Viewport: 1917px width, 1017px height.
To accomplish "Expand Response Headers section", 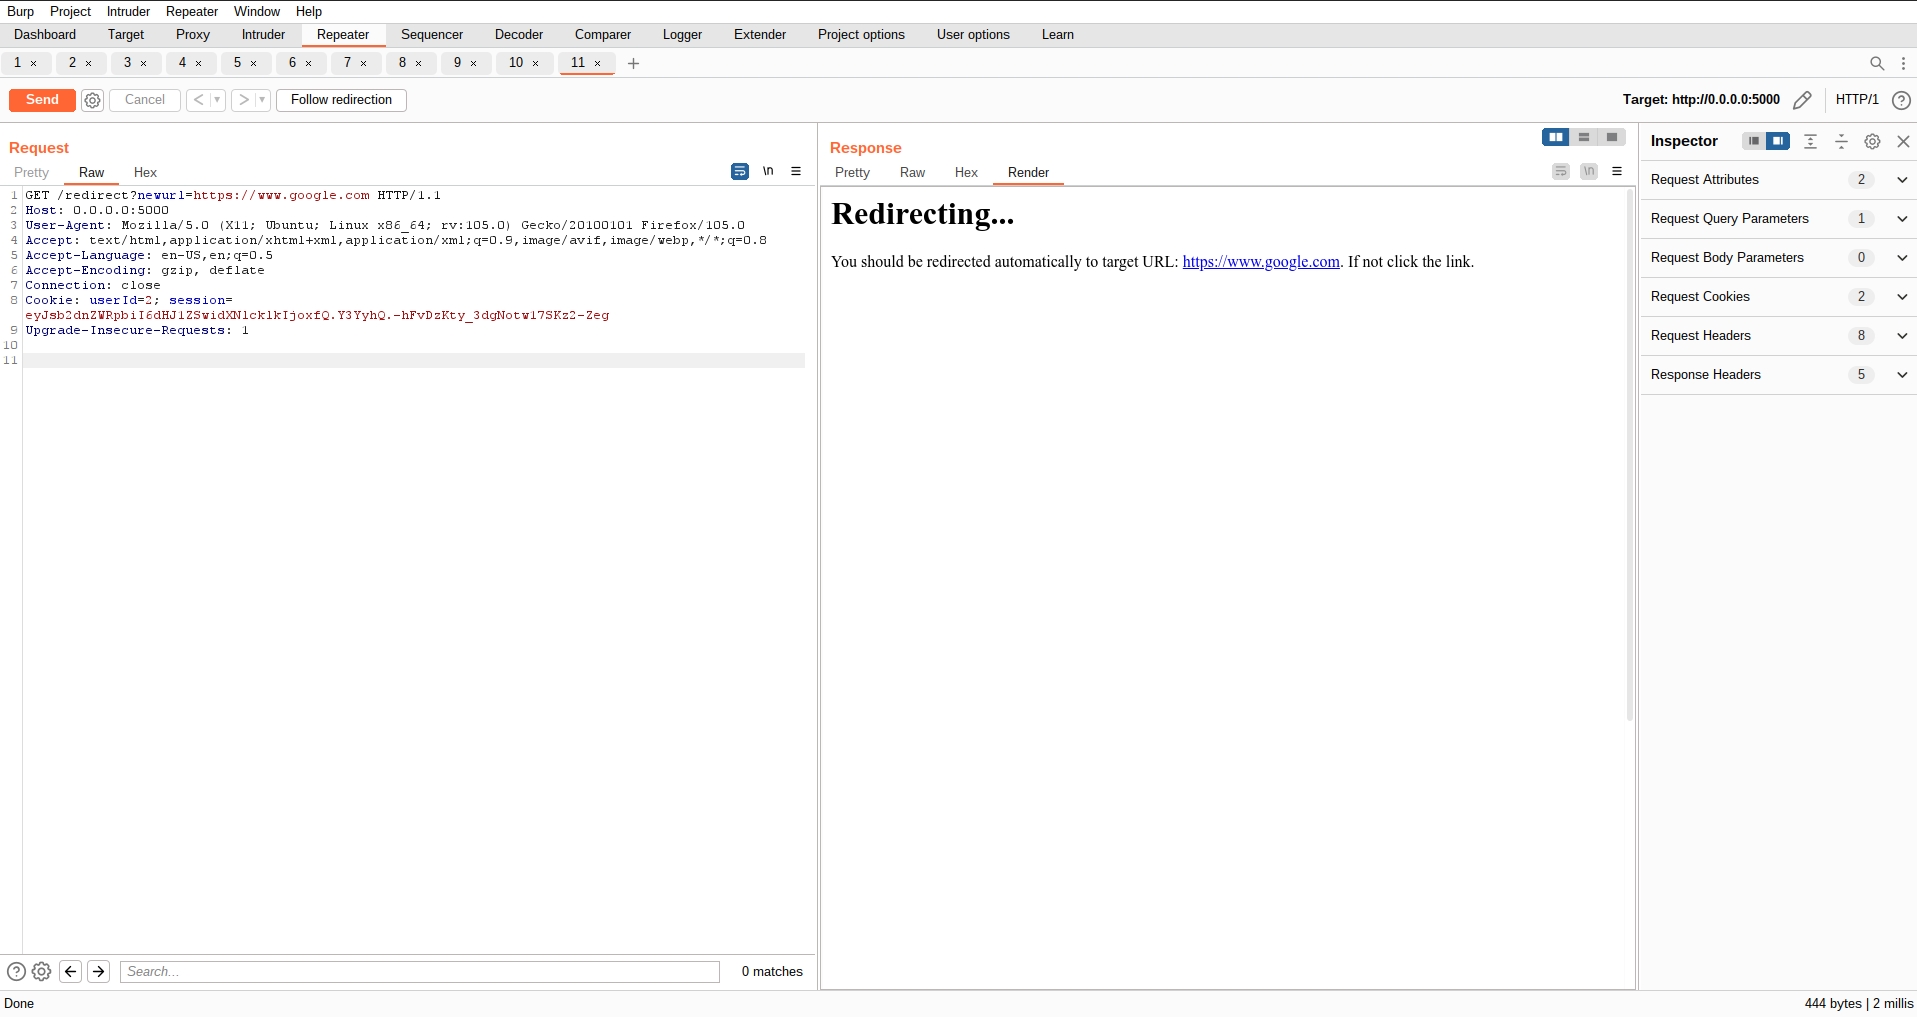I will pos(1901,375).
